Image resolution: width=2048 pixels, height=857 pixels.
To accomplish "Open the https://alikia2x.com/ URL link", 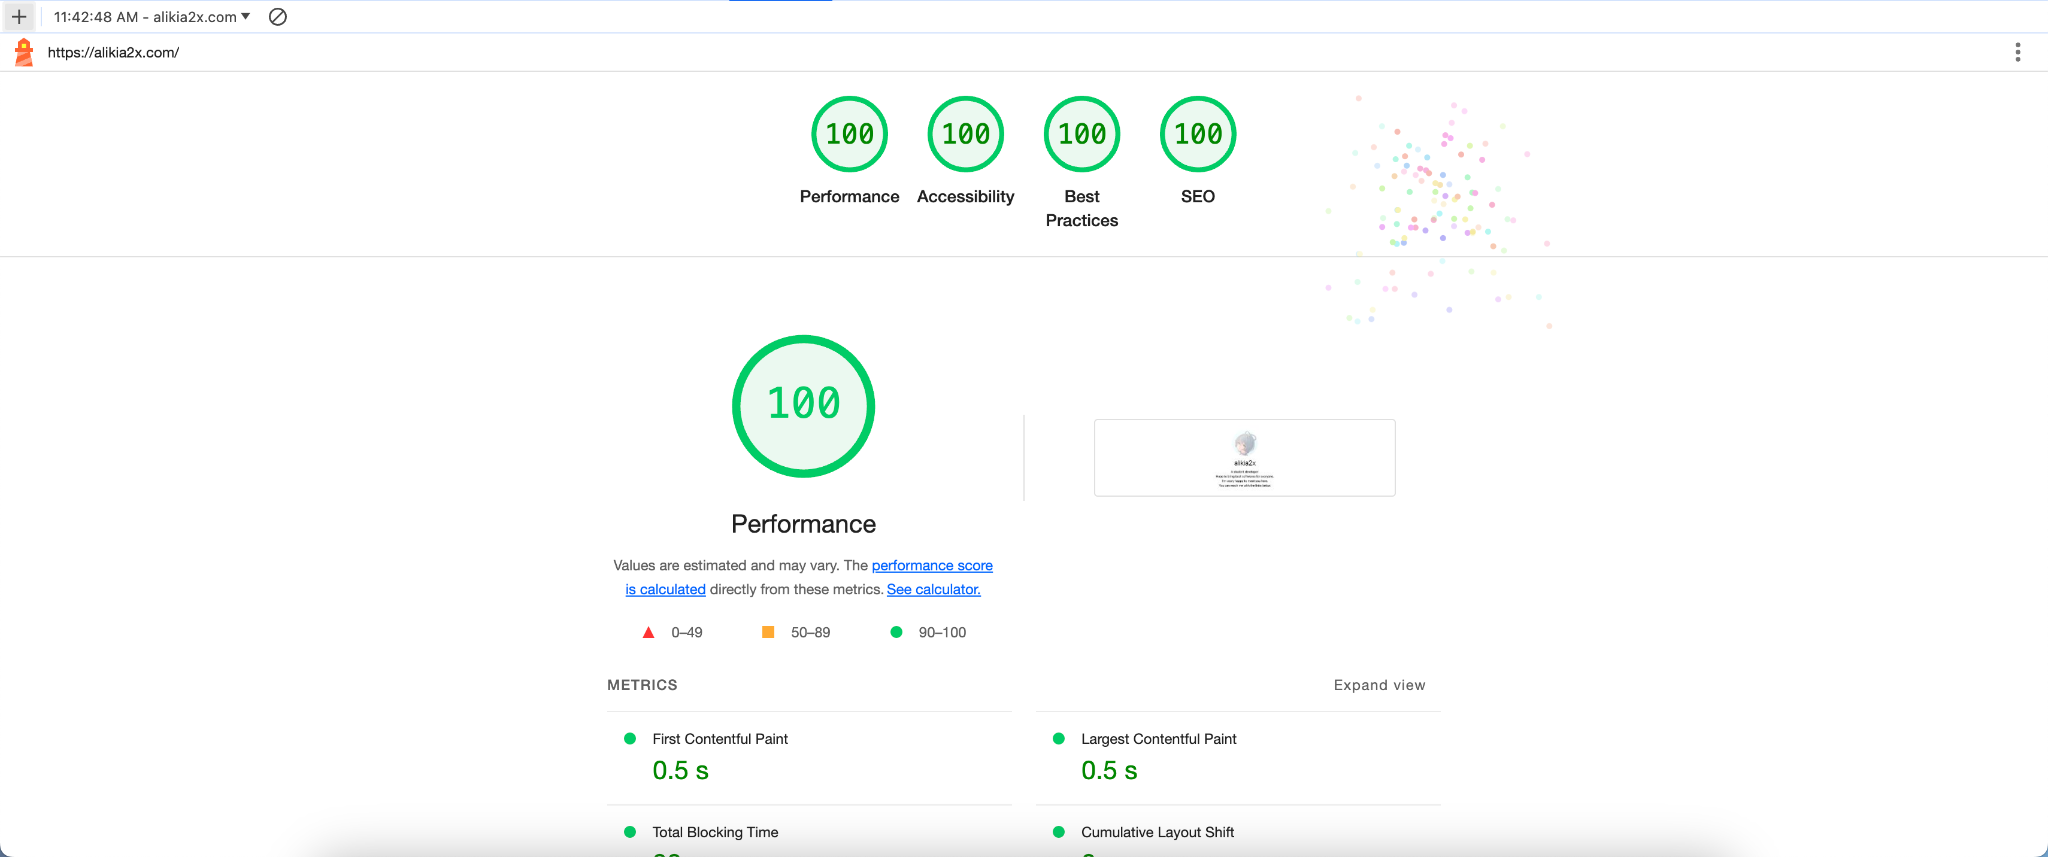I will coord(113,53).
